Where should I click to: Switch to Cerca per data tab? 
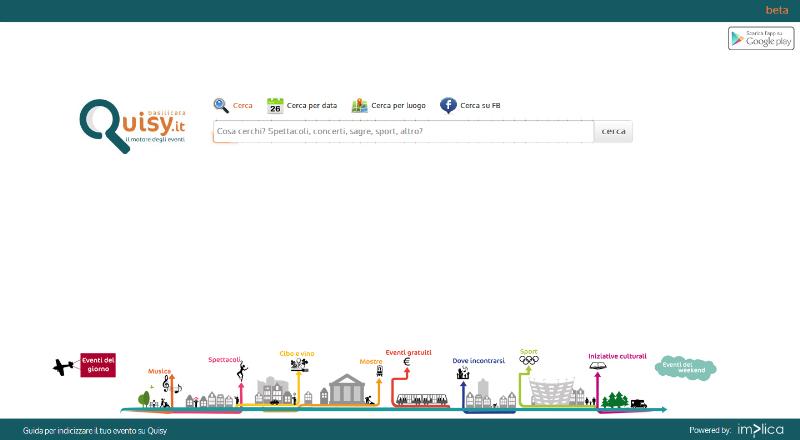(x=312, y=106)
